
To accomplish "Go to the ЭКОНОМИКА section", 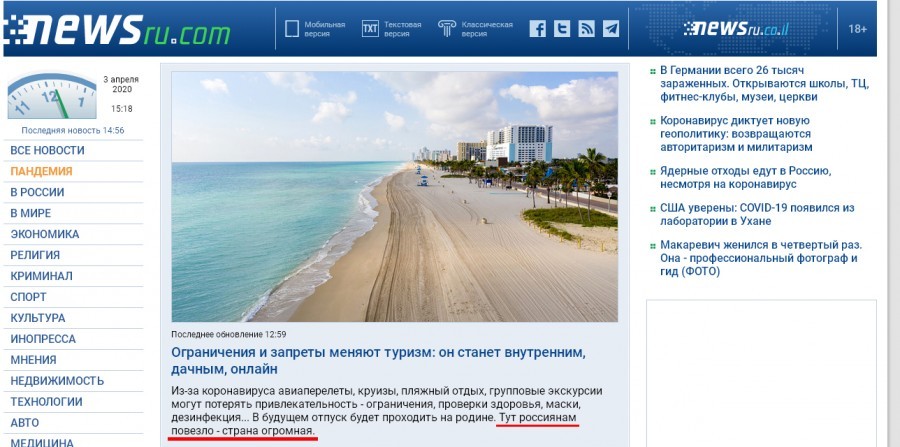I will pyautogui.click(x=45, y=234).
